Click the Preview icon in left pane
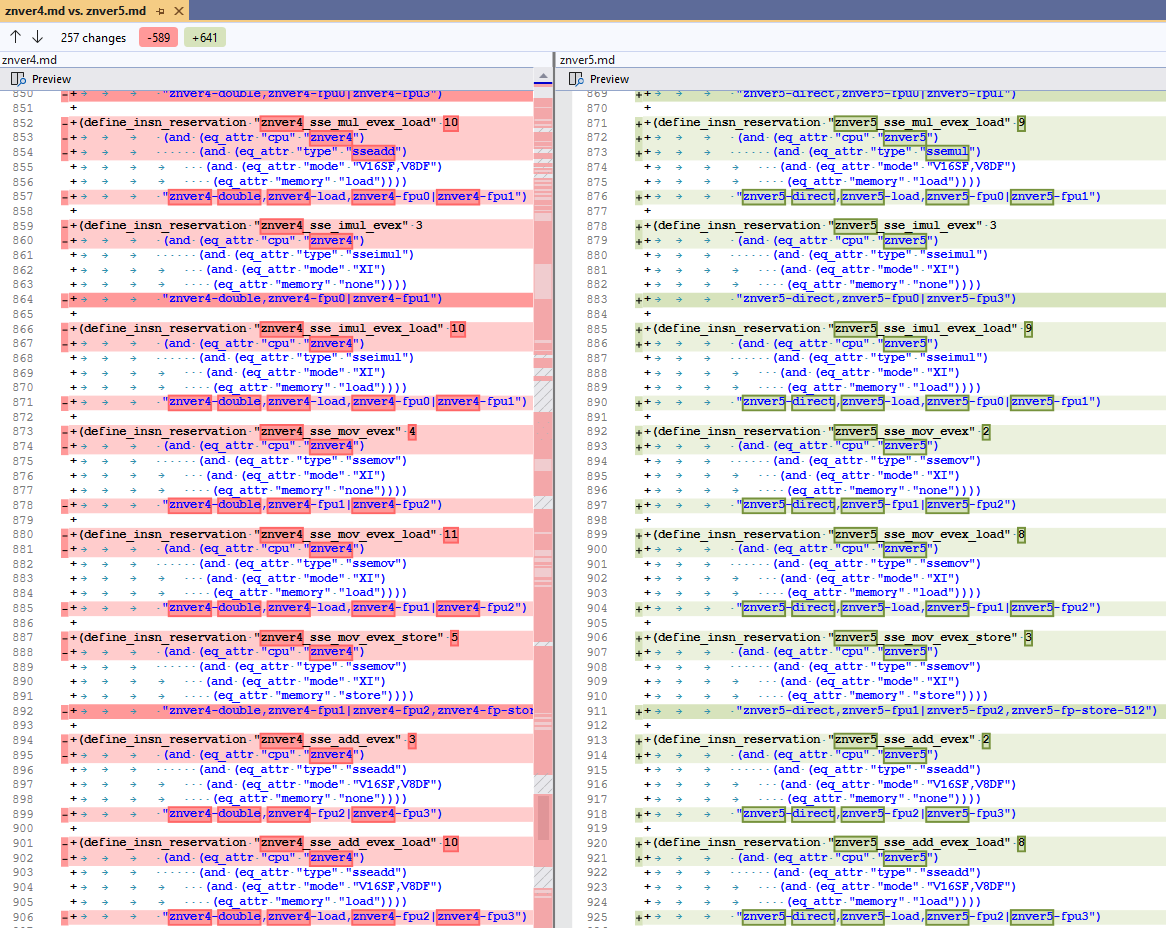This screenshot has width=1166, height=928. (x=18, y=79)
